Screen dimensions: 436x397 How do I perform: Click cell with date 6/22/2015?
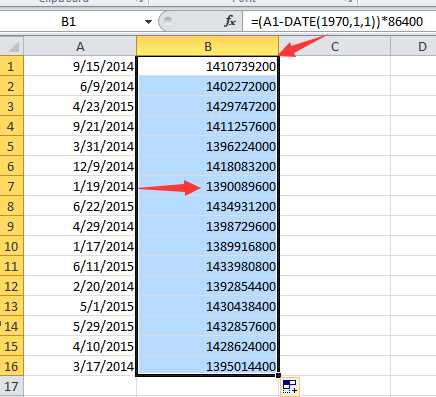[x=80, y=206]
